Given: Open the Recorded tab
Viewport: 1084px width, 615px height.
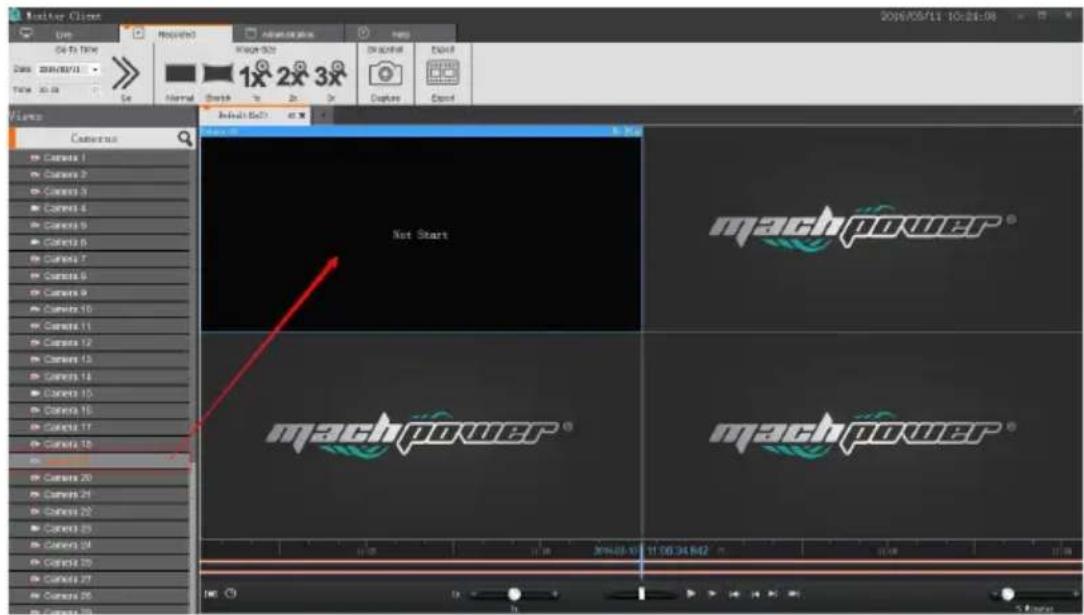Looking at the screenshot, I should point(176,33).
